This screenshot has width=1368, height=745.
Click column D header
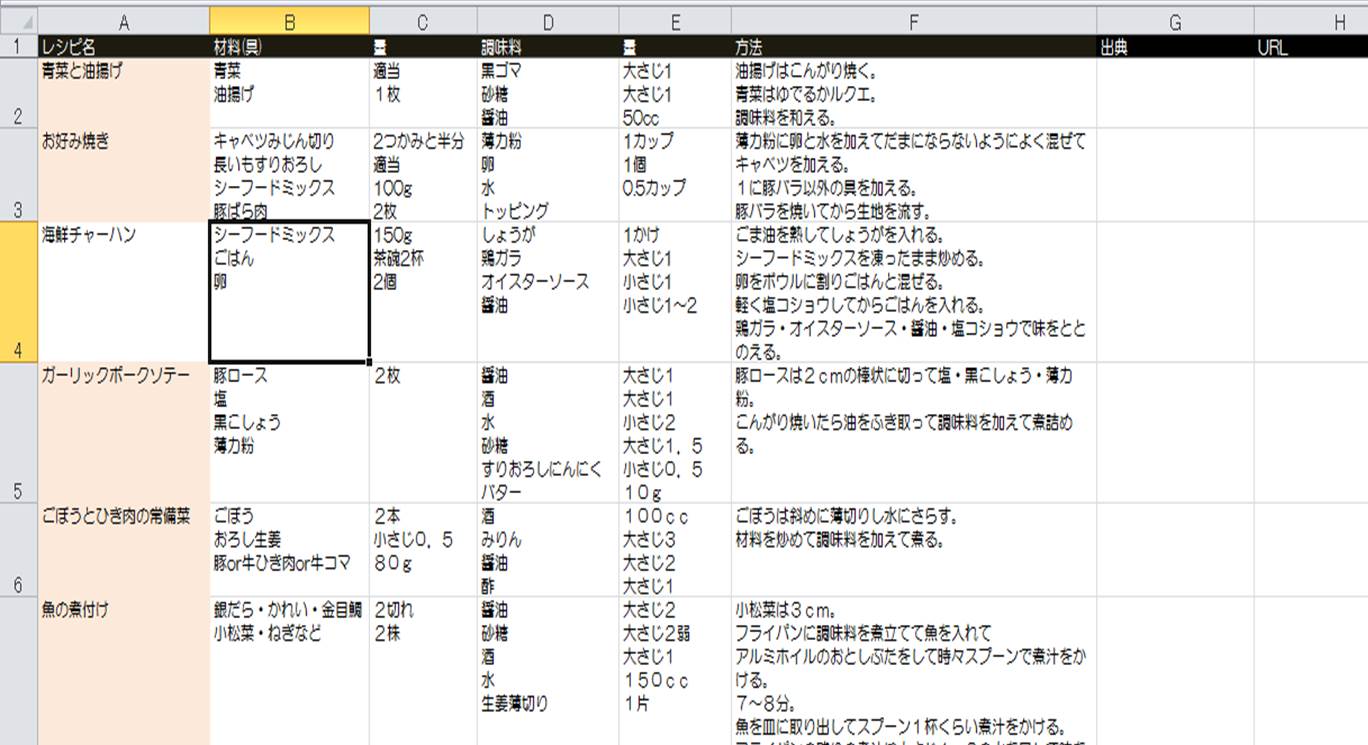[548, 22]
